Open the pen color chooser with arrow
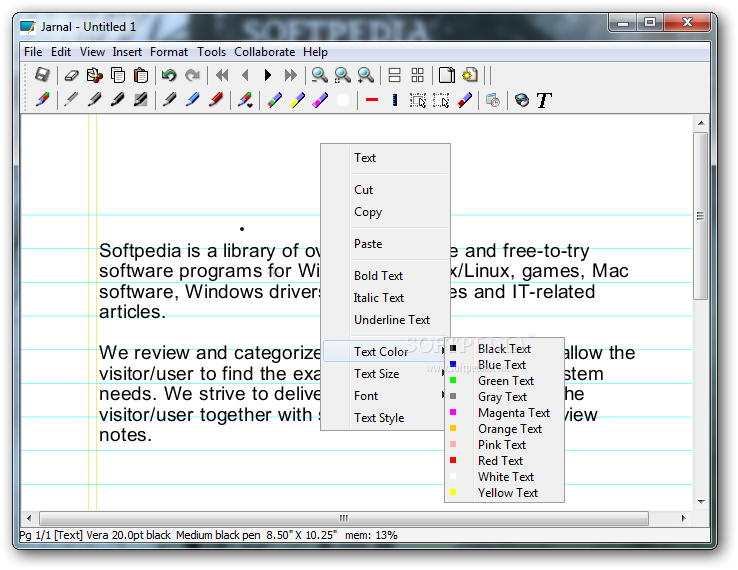Screen dimensions: 738x570 pyautogui.click(x=245, y=100)
